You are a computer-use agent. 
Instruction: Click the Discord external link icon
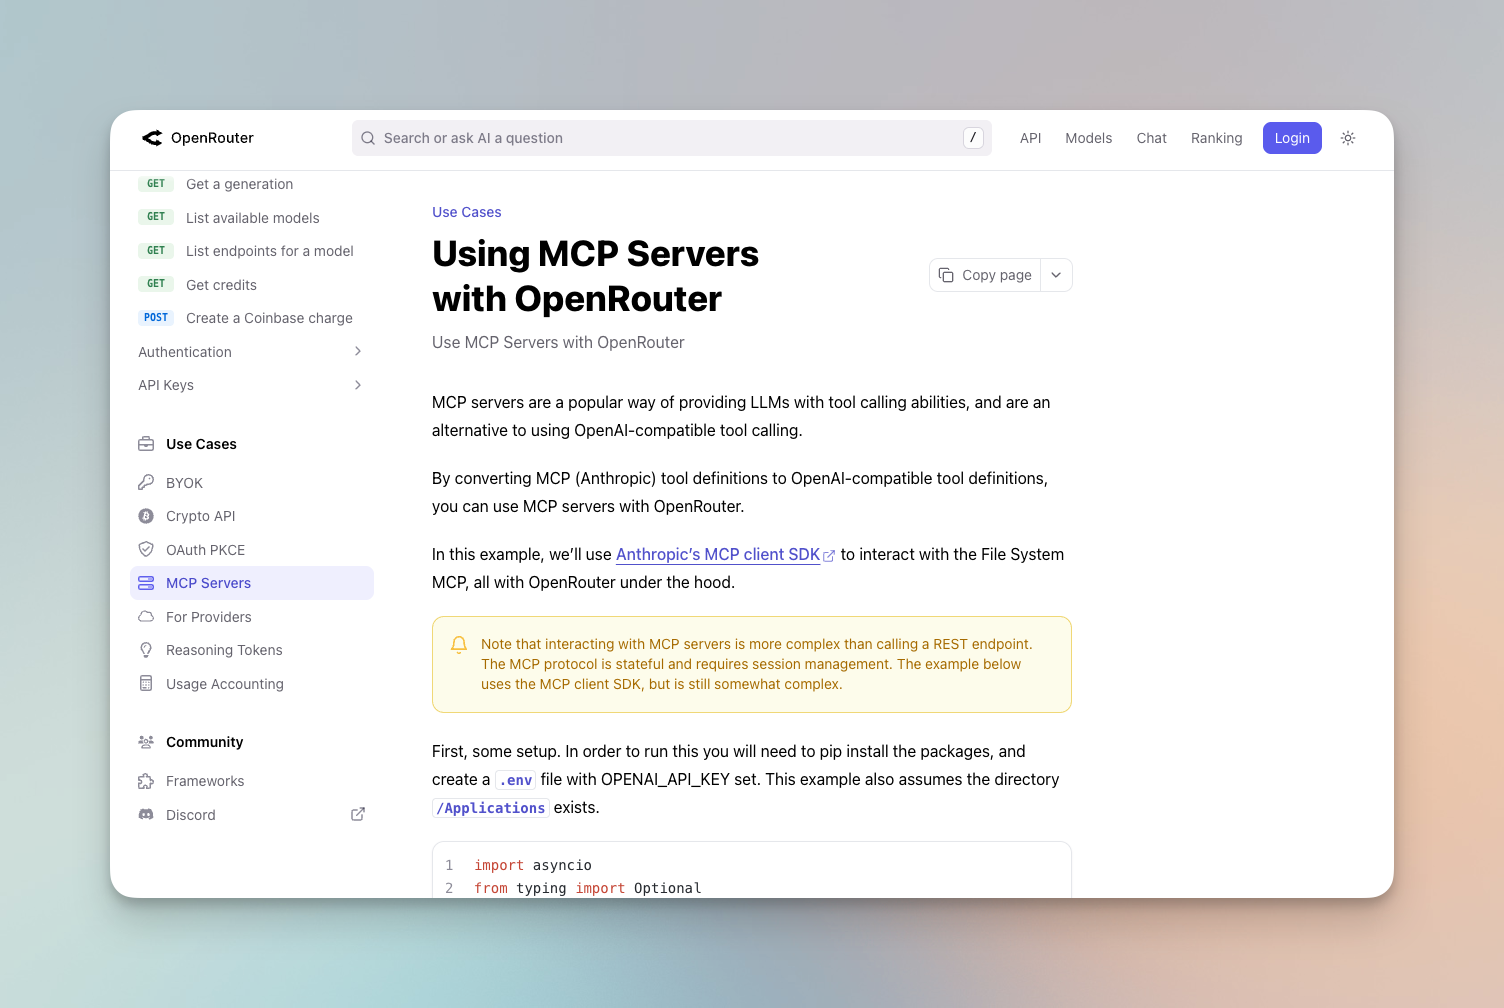(358, 815)
